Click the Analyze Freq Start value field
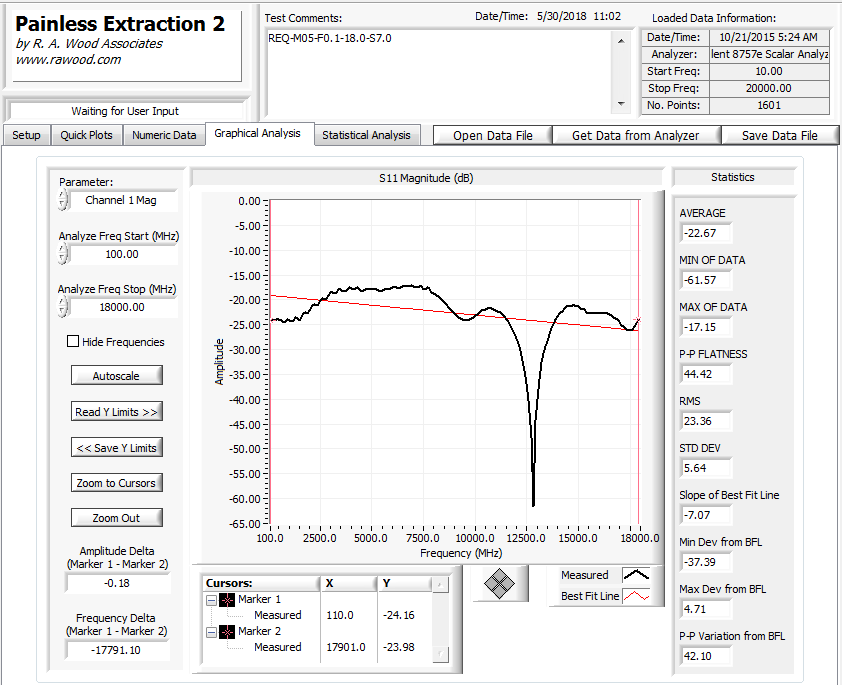 tap(122, 254)
